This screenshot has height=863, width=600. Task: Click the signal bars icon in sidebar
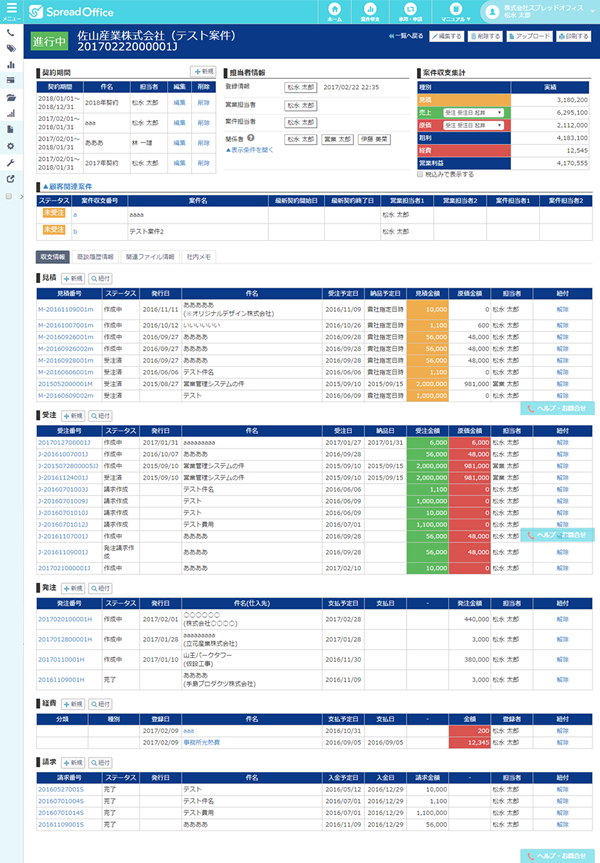click(11, 113)
